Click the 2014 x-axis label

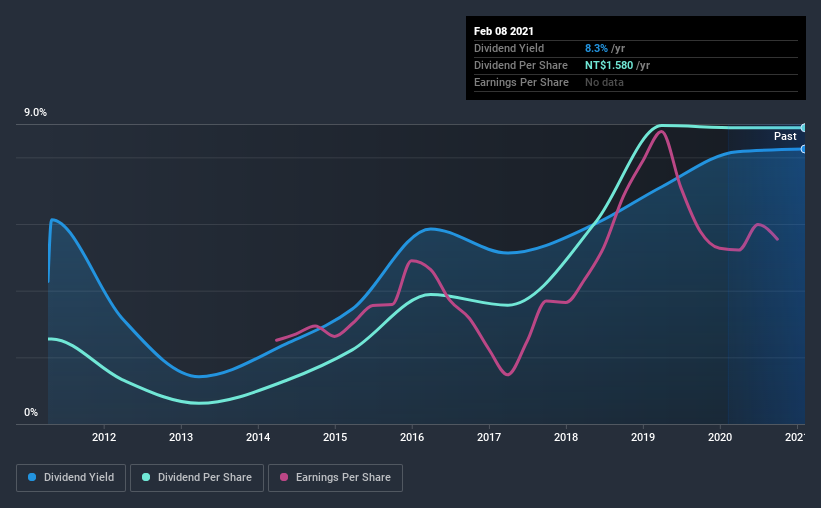point(258,437)
